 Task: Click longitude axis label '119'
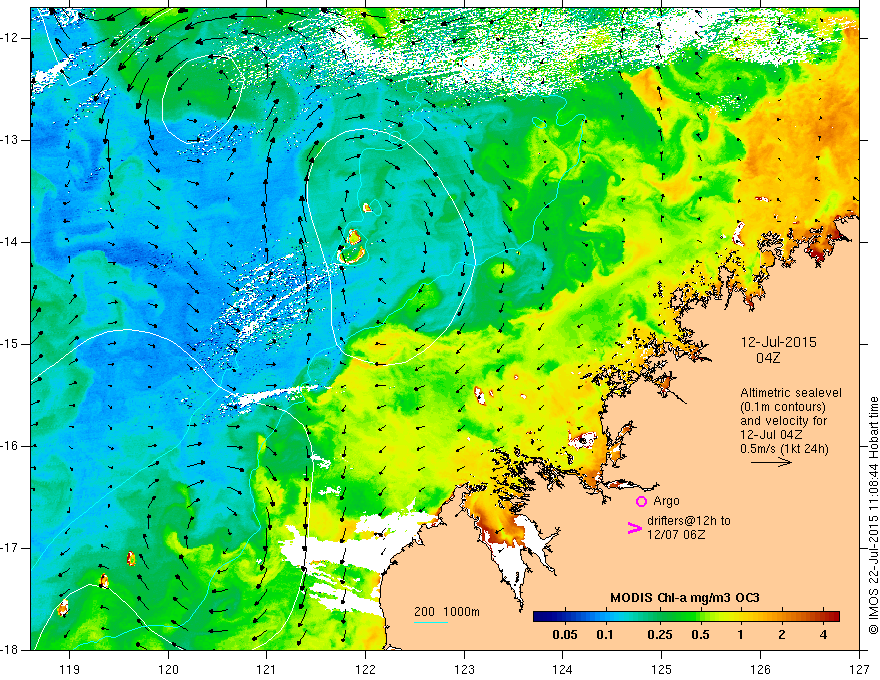coord(70,669)
